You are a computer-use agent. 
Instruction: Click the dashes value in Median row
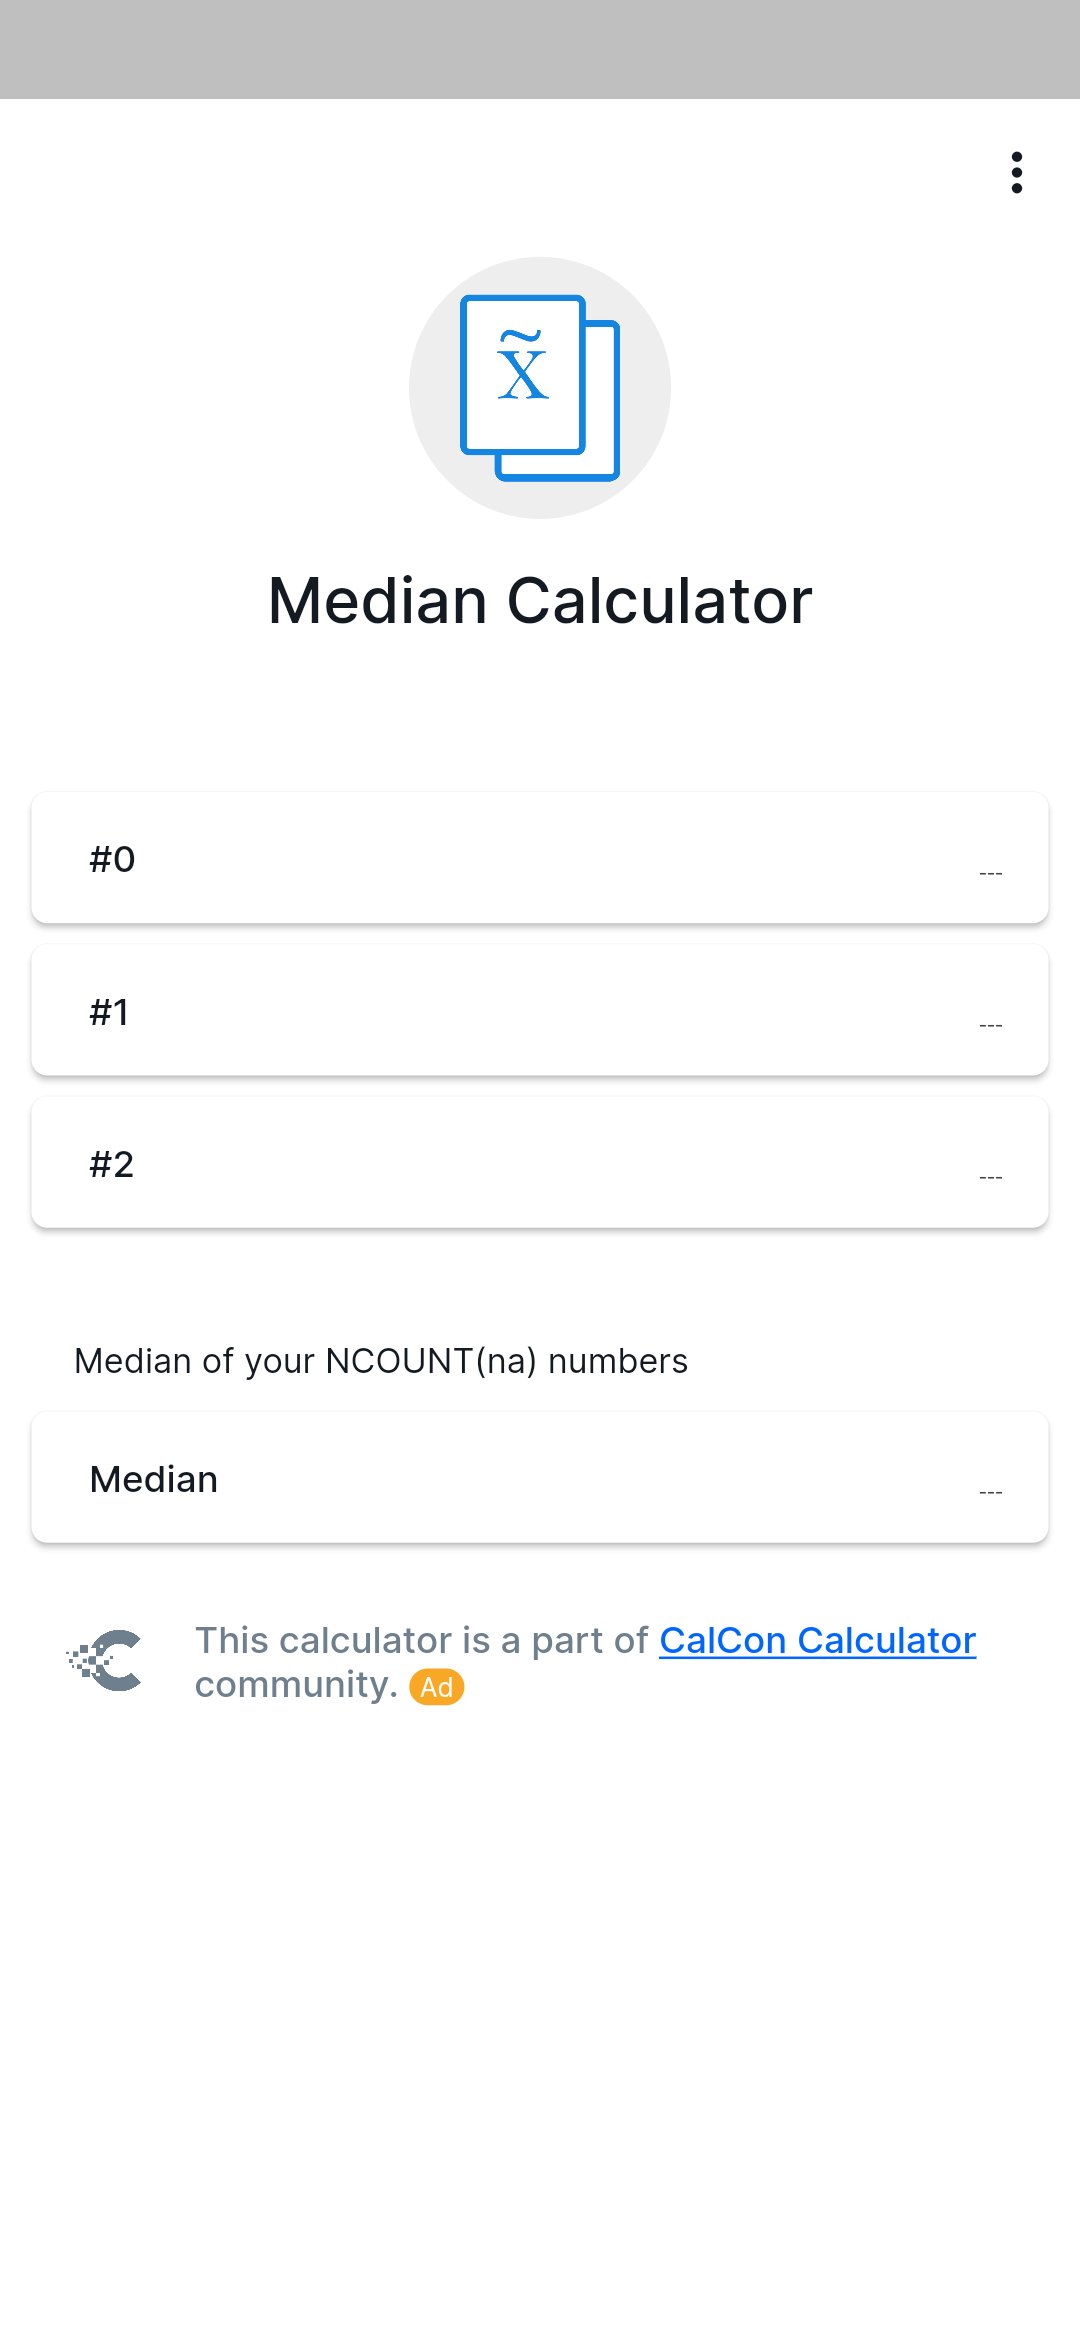990,1492
